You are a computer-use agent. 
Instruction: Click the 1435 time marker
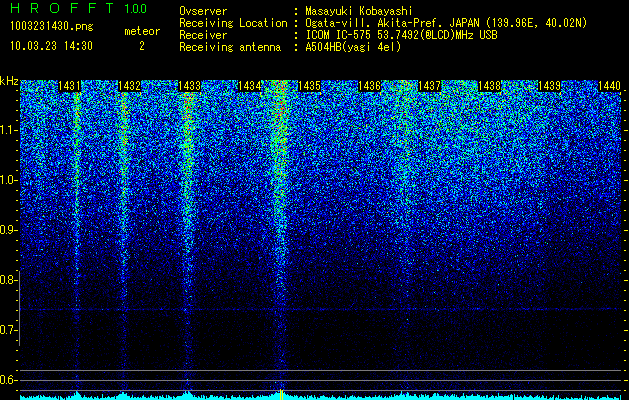point(309,86)
